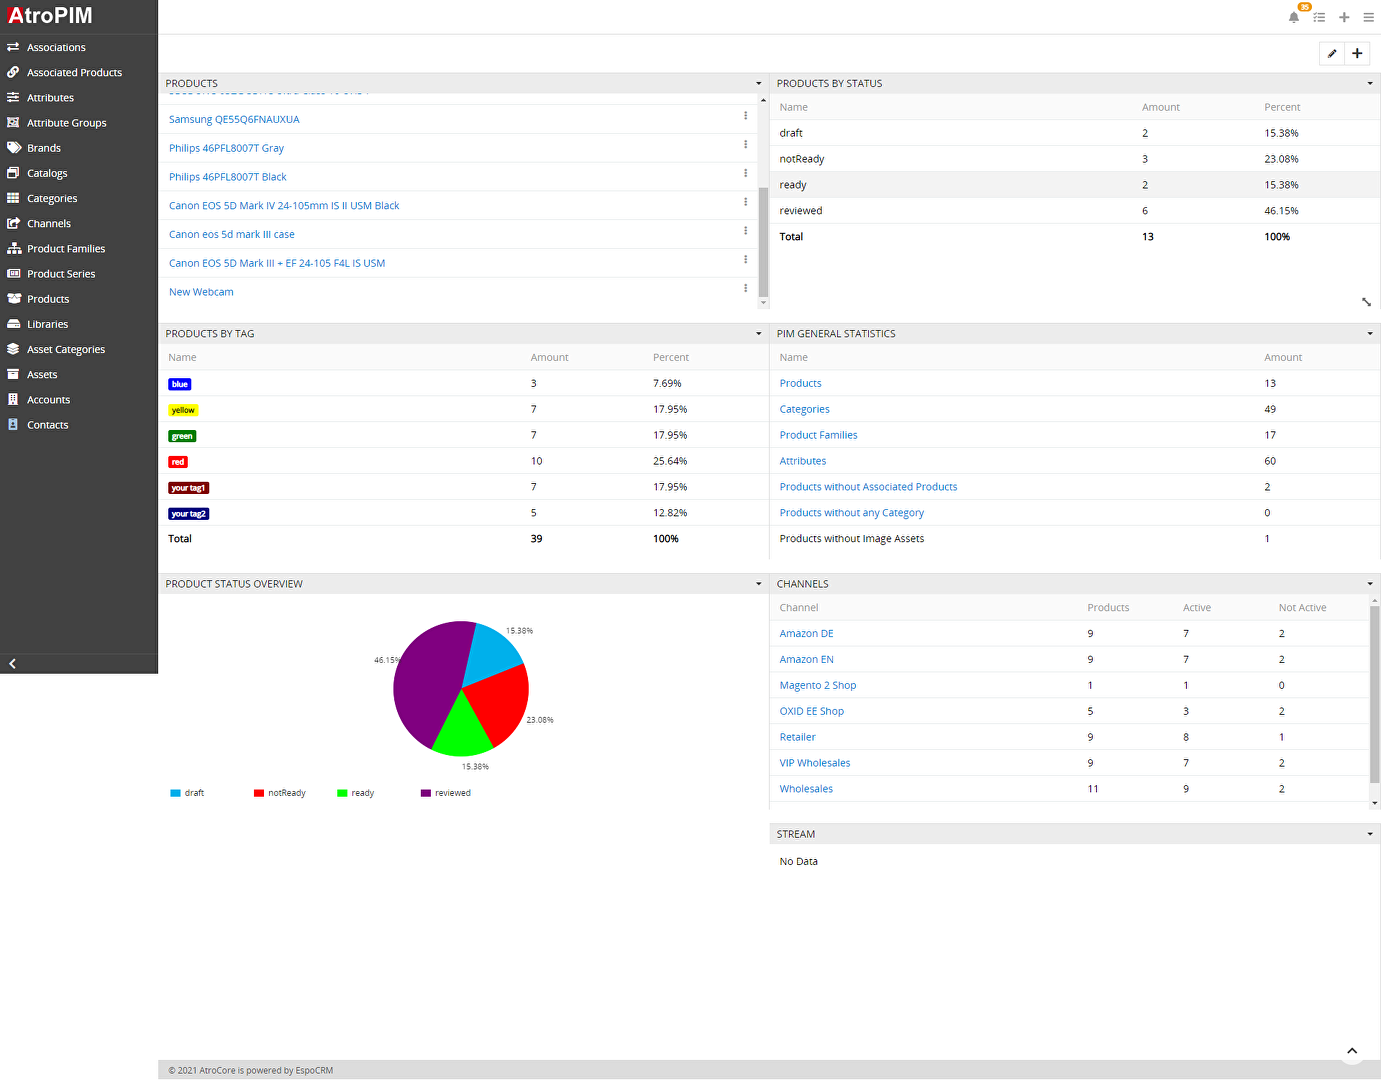This screenshot has height=1080, width=1381.
Task: Open the Amazon DE channel link
Action: click(x=806, y=634)
